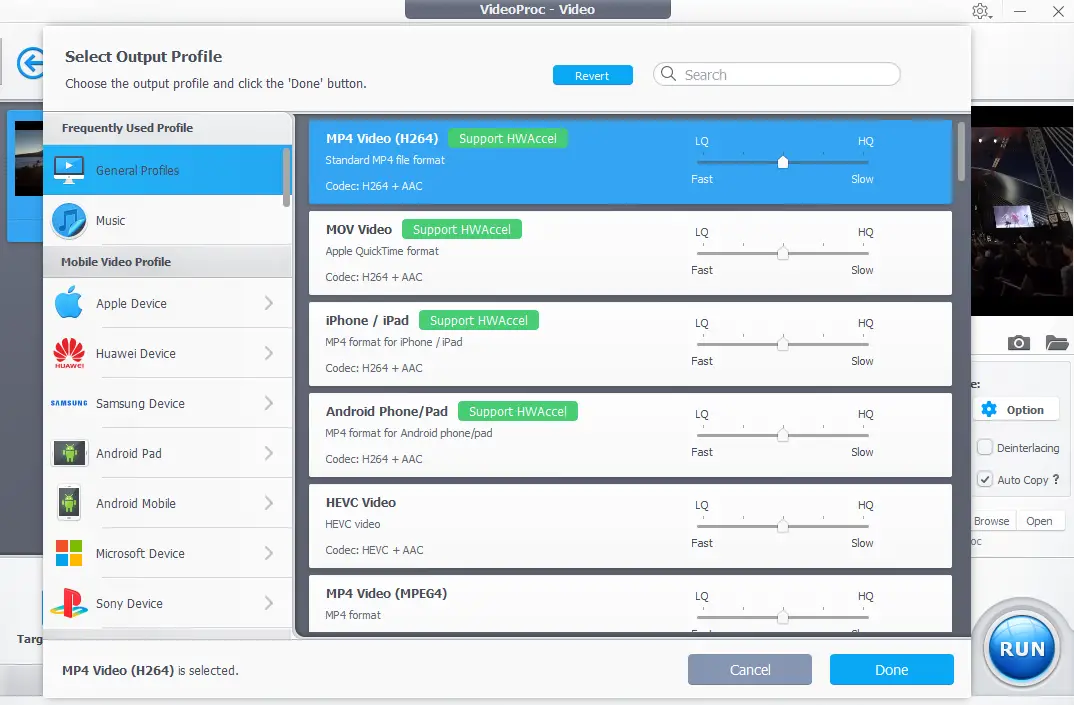Open the settings gear in title bar
1074x705 pixels.
(x=980, y=12)
